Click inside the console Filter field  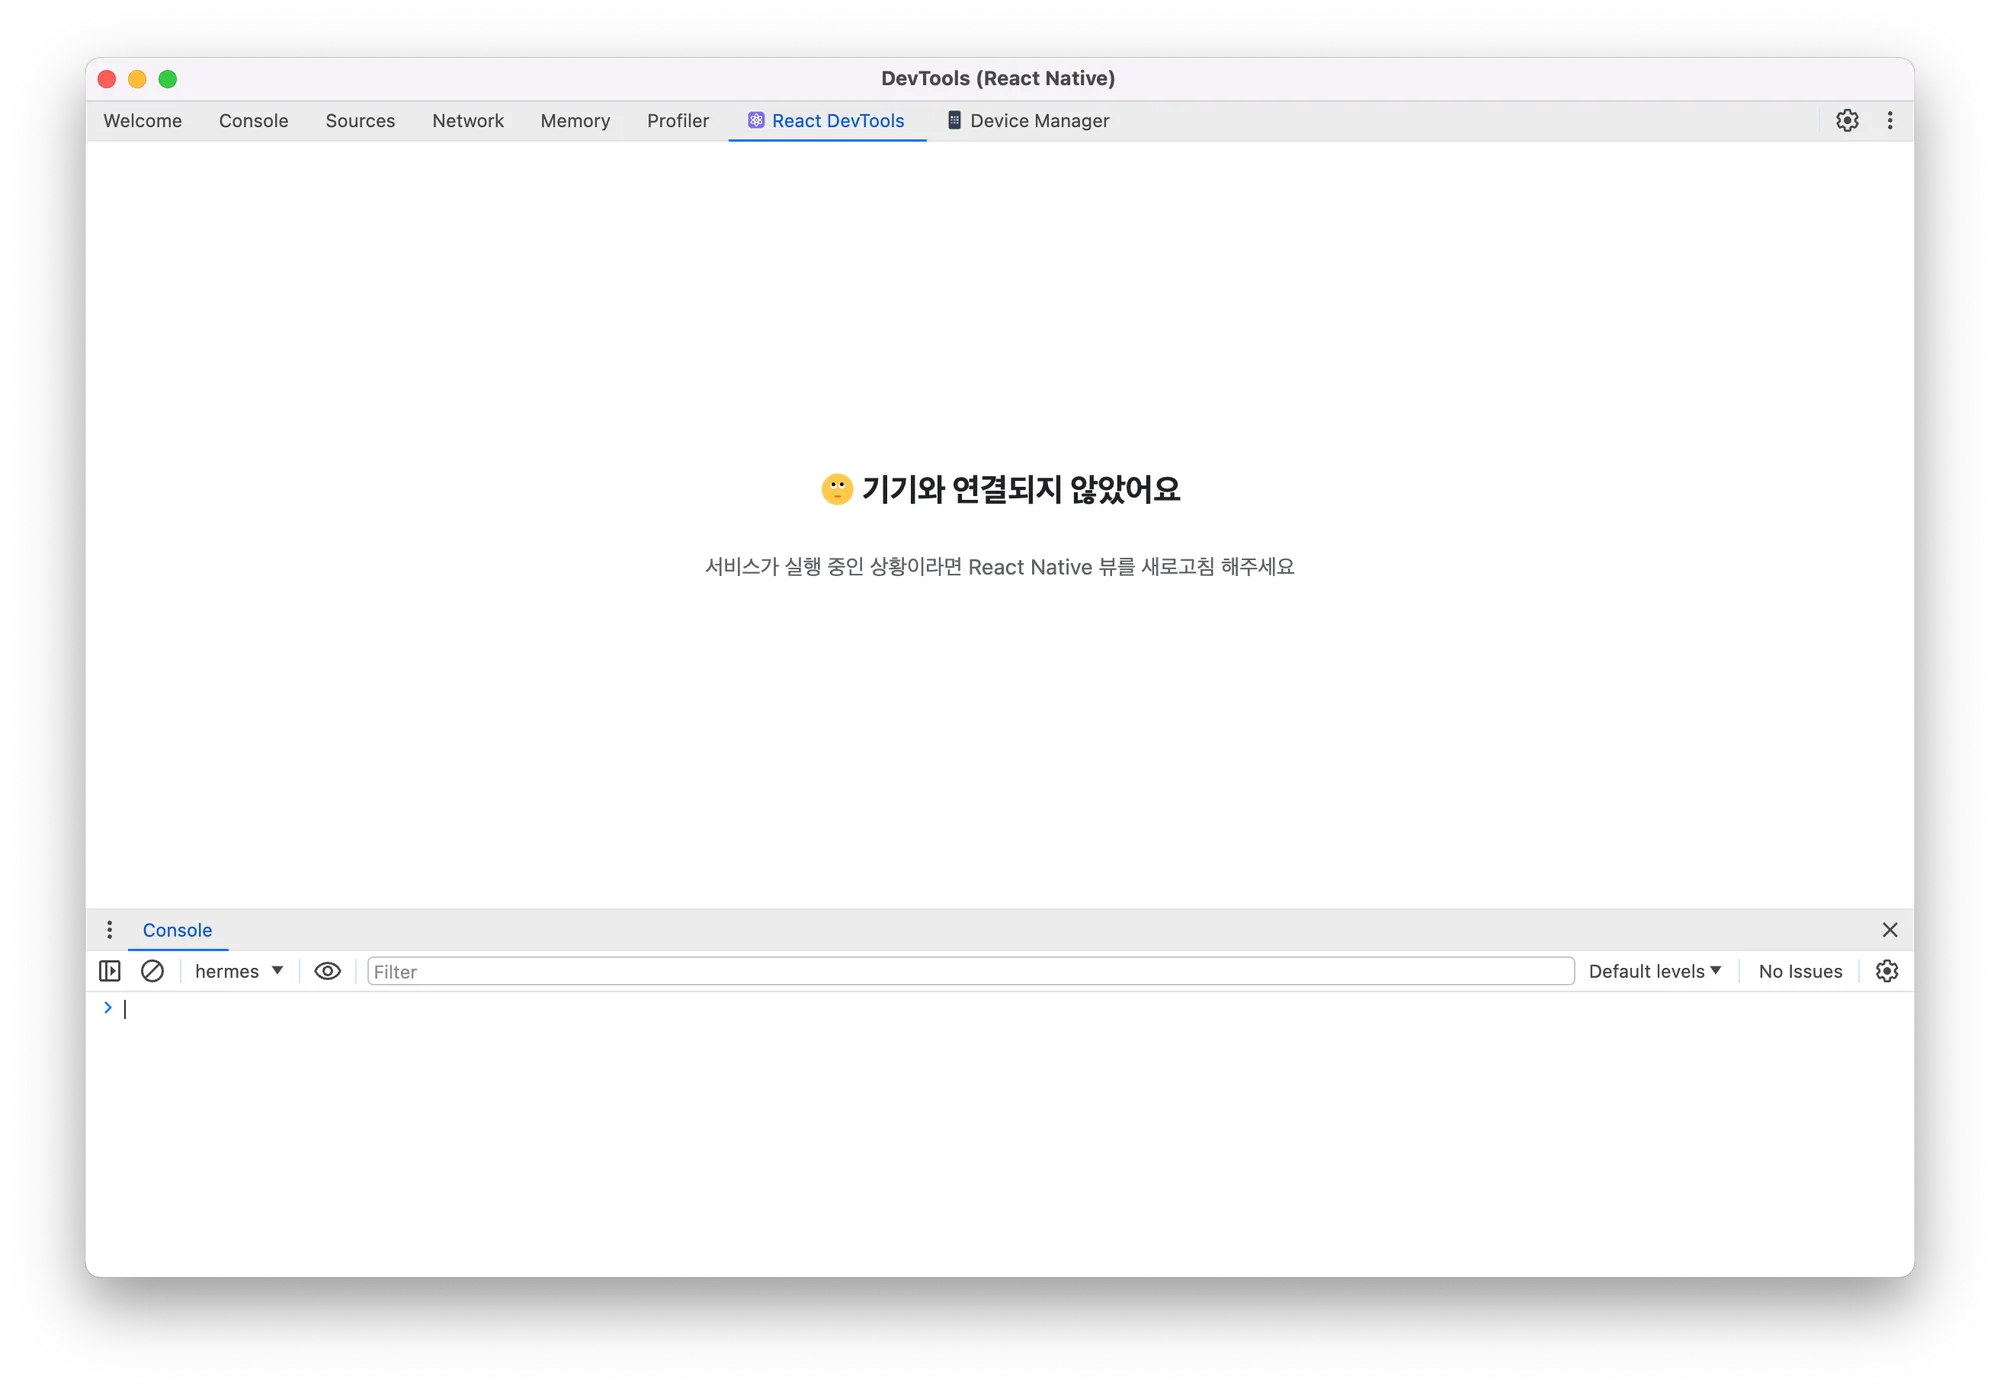click(x=700, y=971)
